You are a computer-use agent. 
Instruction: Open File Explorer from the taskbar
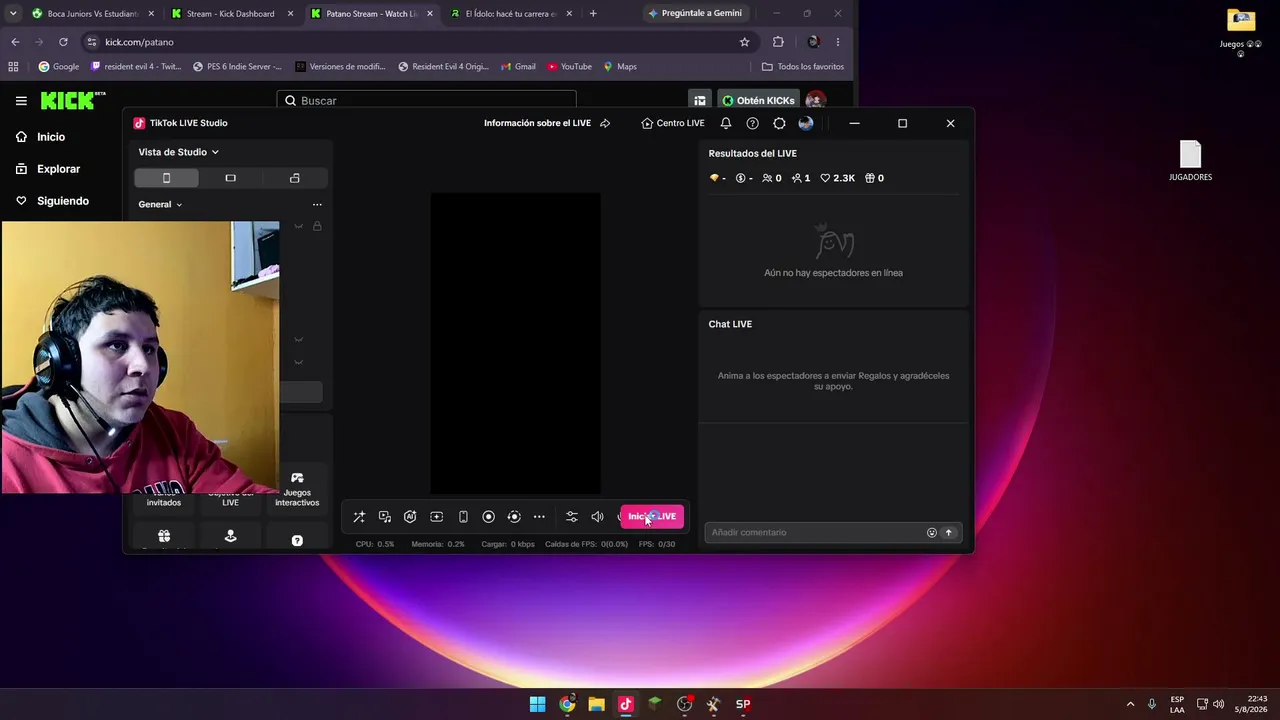(x=596, y=704)
